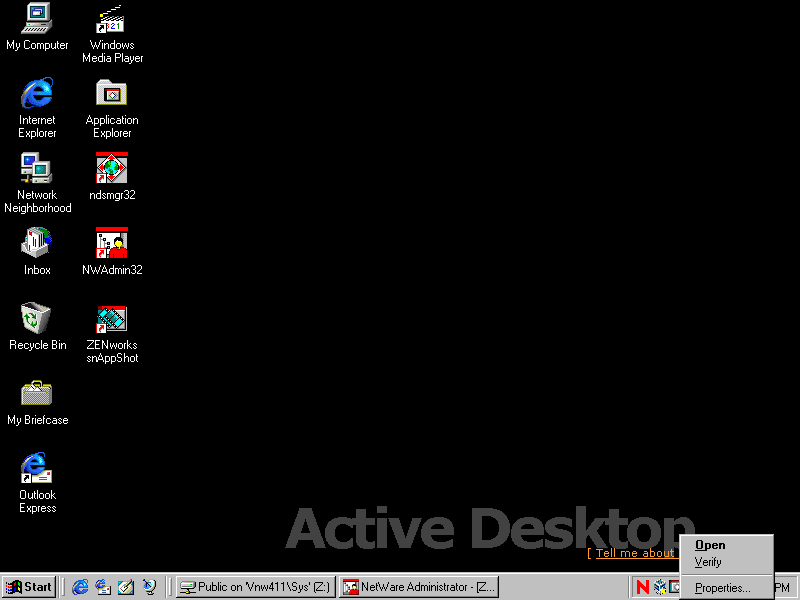Viewport: 800px width, 600px height.
Task: Choose Open in the context menu
Action: click(x=727, y=545)
